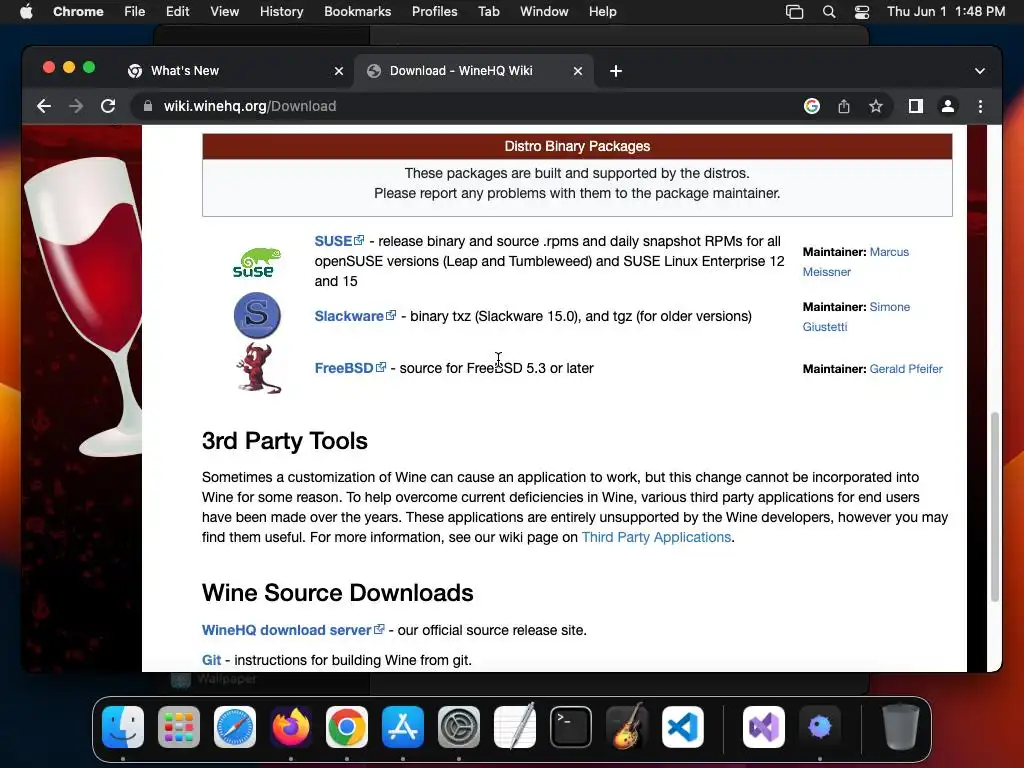Go back to the previous page

(x=44, y=106)
